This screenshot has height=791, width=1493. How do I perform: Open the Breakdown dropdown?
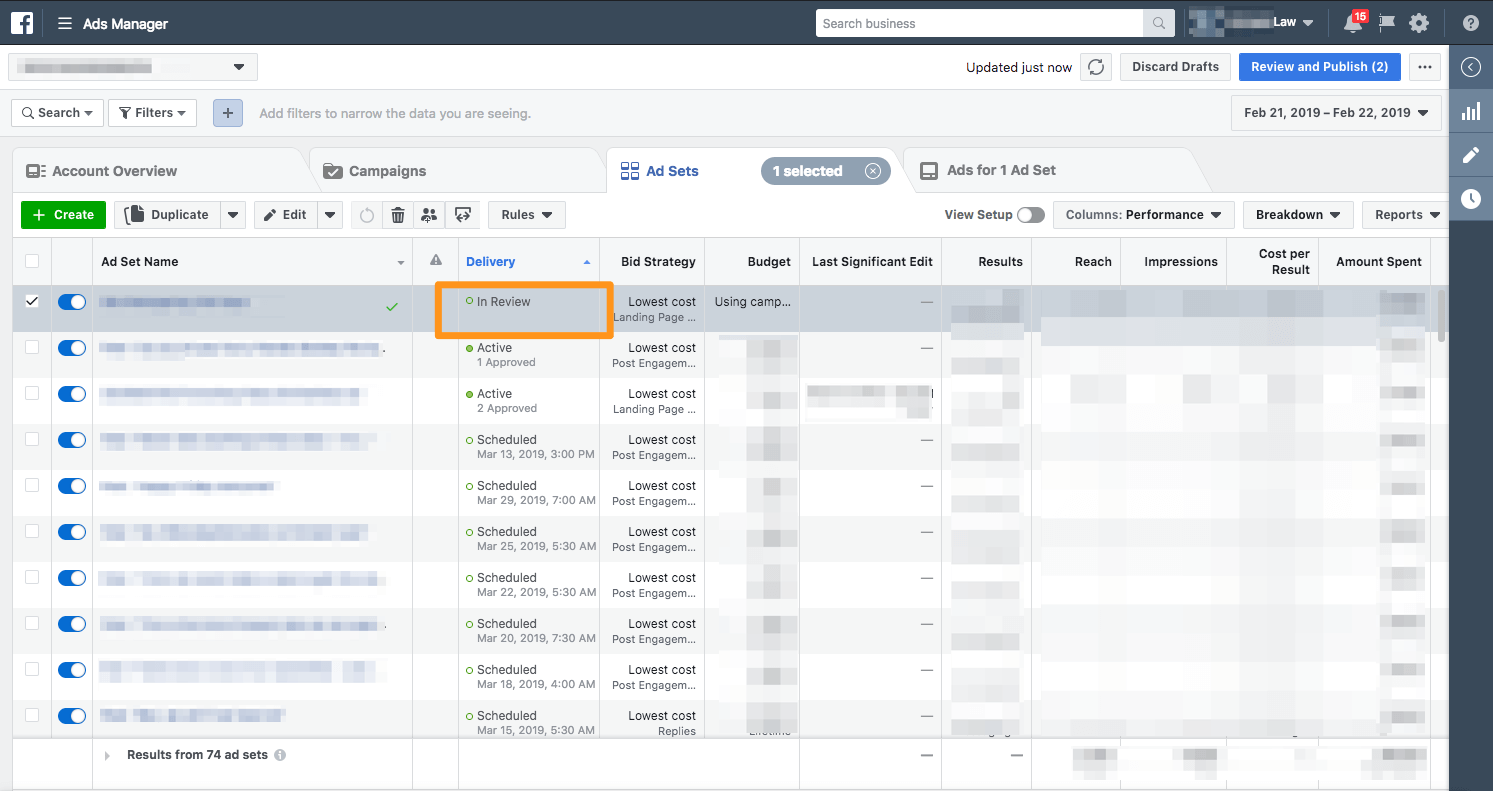click(1298, 215)
